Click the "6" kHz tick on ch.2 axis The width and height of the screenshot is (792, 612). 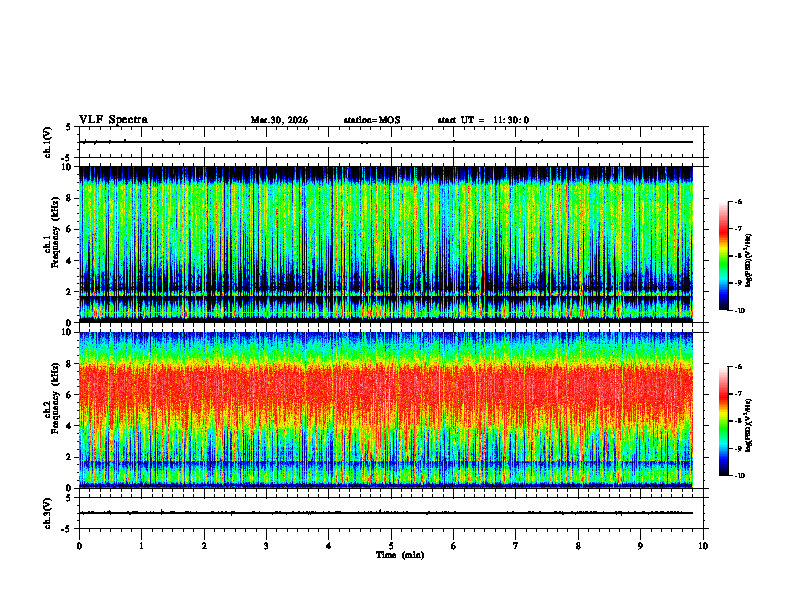coord(70,395)
